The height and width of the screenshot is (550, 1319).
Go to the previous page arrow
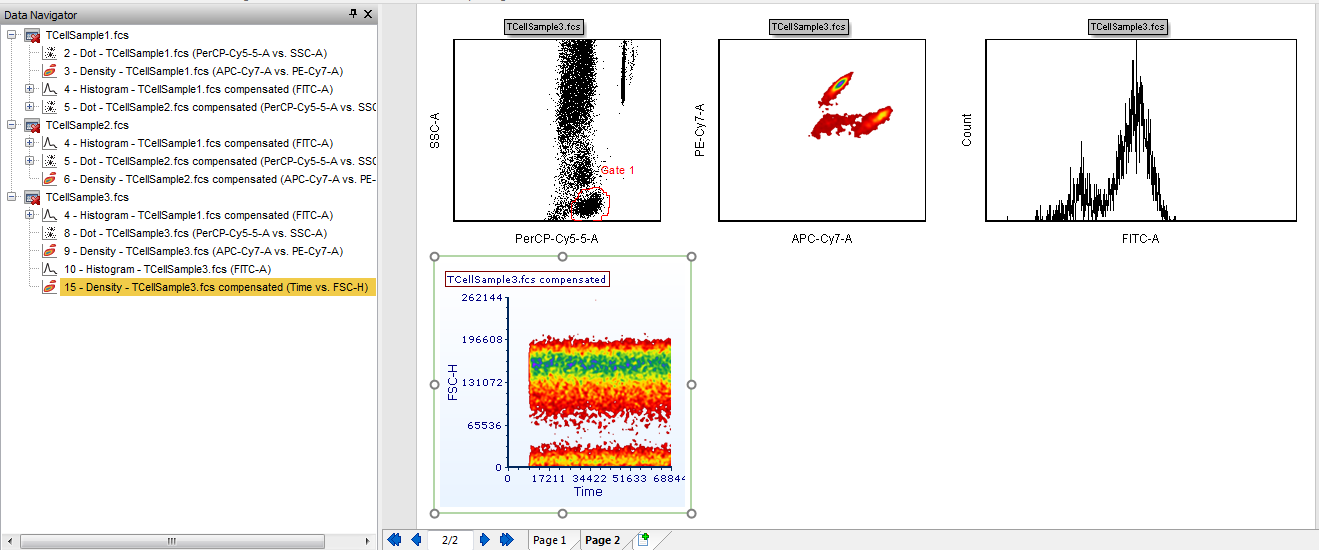[x=416, y=540]
